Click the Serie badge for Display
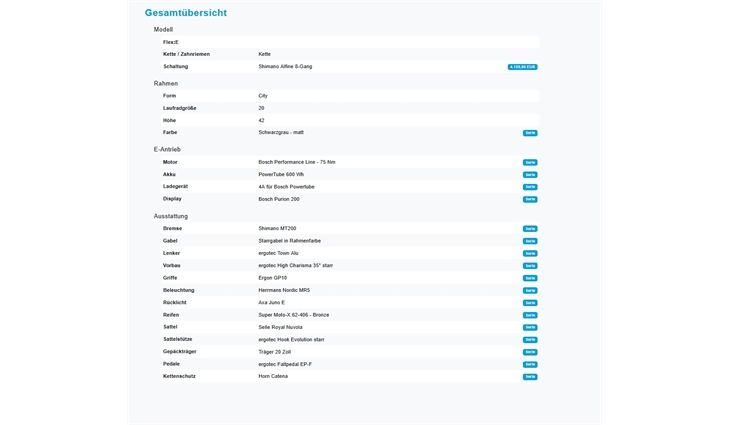 [x=530, y=199]
